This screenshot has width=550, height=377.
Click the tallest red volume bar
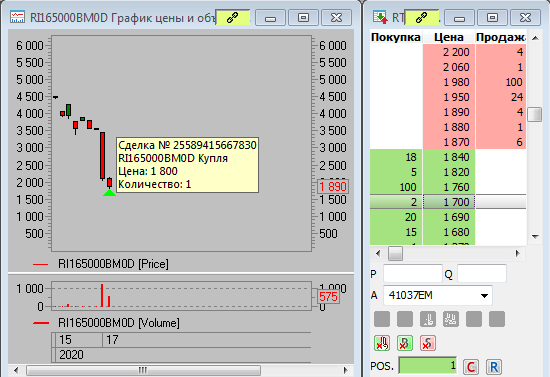(102, 295)
